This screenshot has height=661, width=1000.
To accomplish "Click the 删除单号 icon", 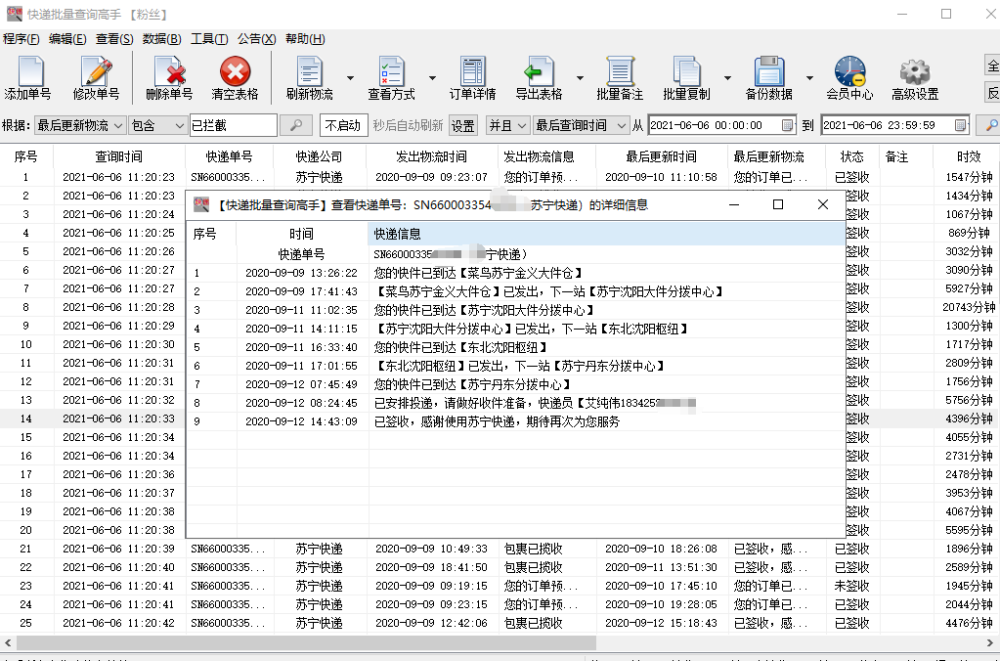I will click(x=168, y=70).
